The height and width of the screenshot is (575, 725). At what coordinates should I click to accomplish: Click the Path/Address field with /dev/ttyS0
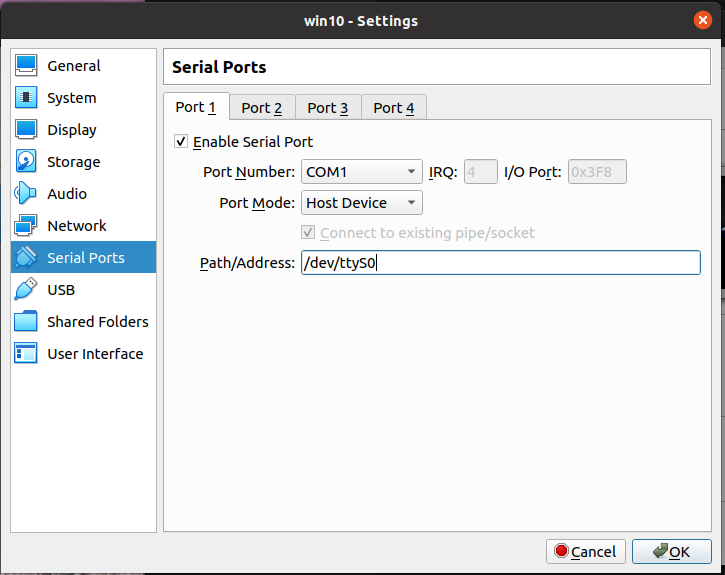(x=501, y=263)
